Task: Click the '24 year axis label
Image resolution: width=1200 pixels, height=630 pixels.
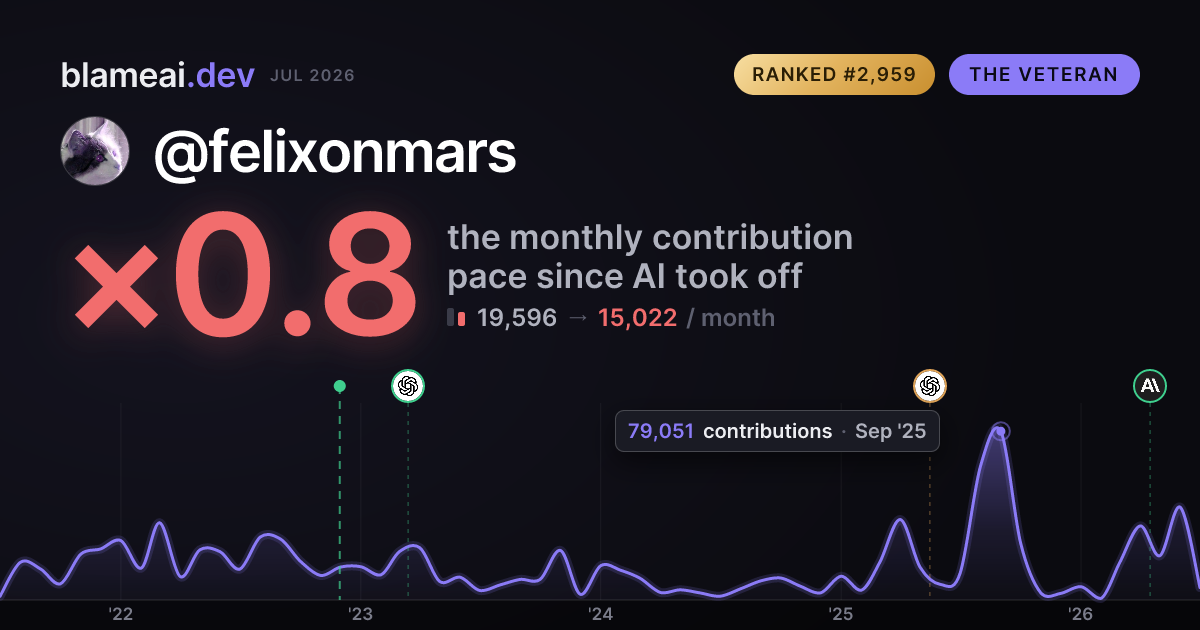Action: (600, 614)
